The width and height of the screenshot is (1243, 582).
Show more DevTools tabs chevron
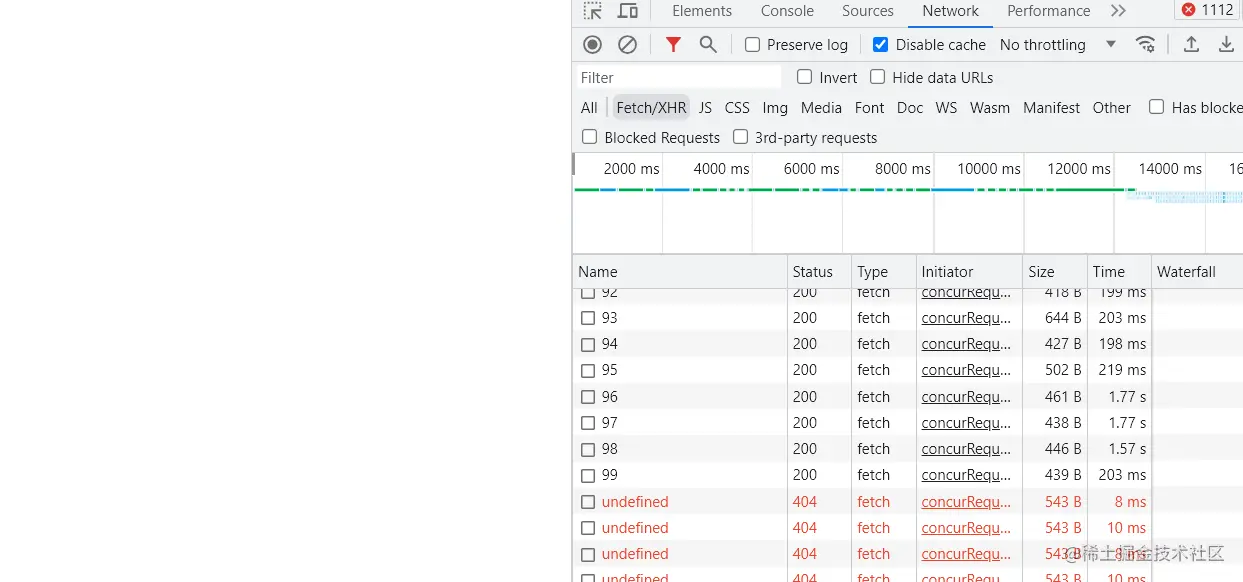(x=1118, y=11)
